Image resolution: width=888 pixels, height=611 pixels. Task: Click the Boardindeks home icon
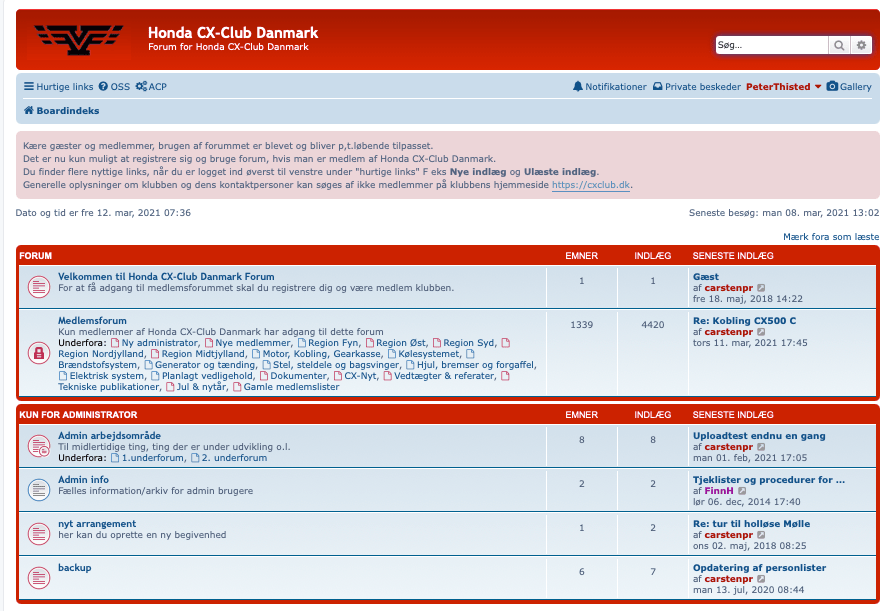click(28, 110)
